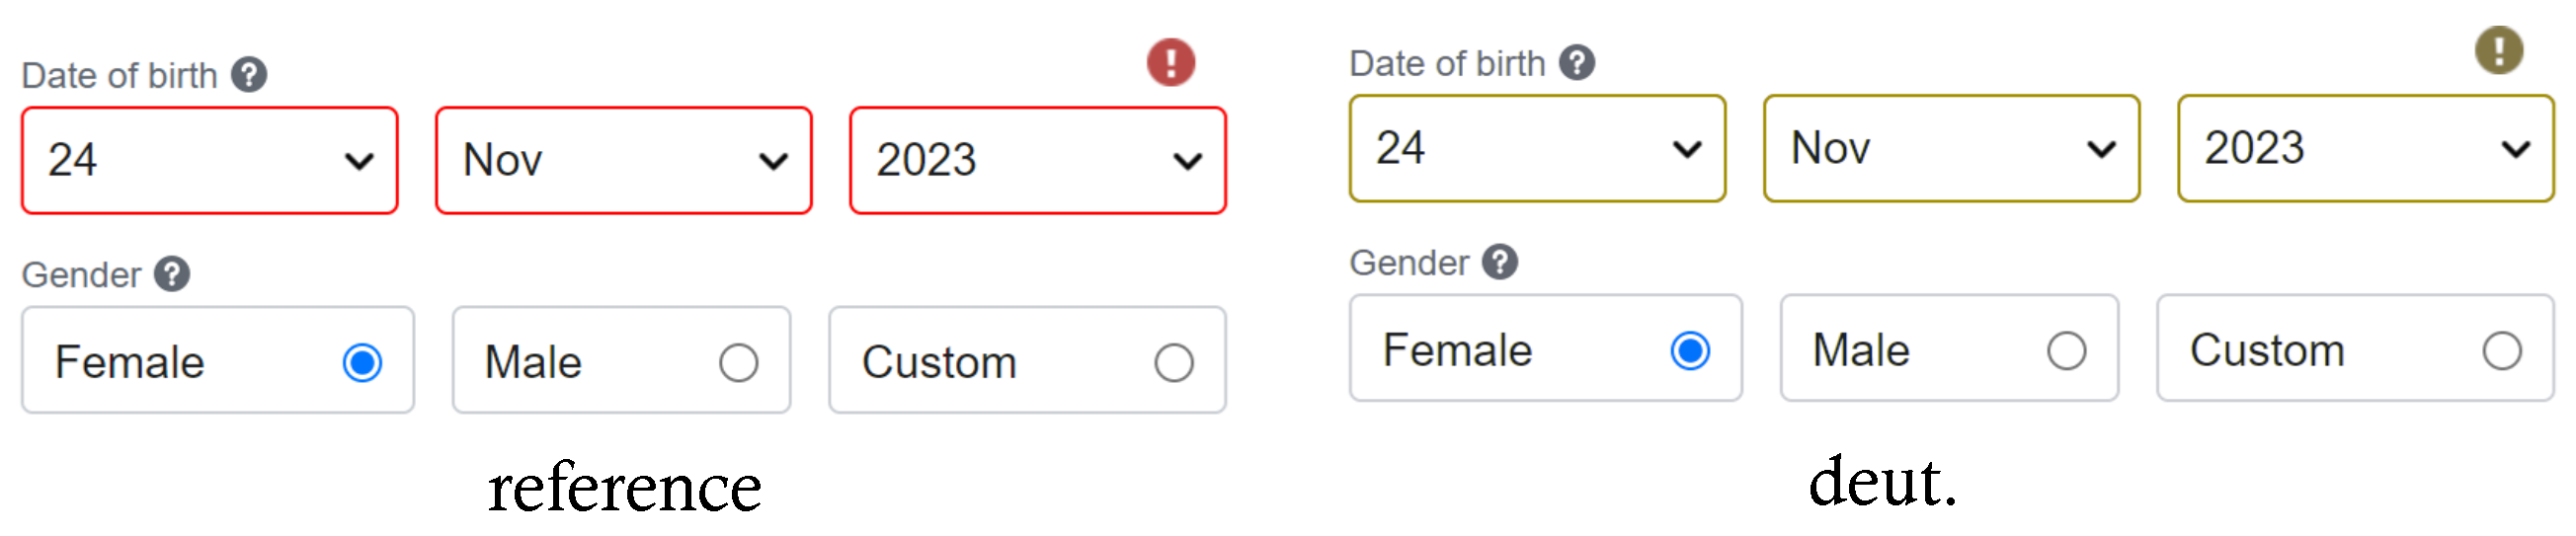This screenshot has height=536, width=2576.
Task: Choose Male radio option in deut. panel
Action: pos(2066,350)
